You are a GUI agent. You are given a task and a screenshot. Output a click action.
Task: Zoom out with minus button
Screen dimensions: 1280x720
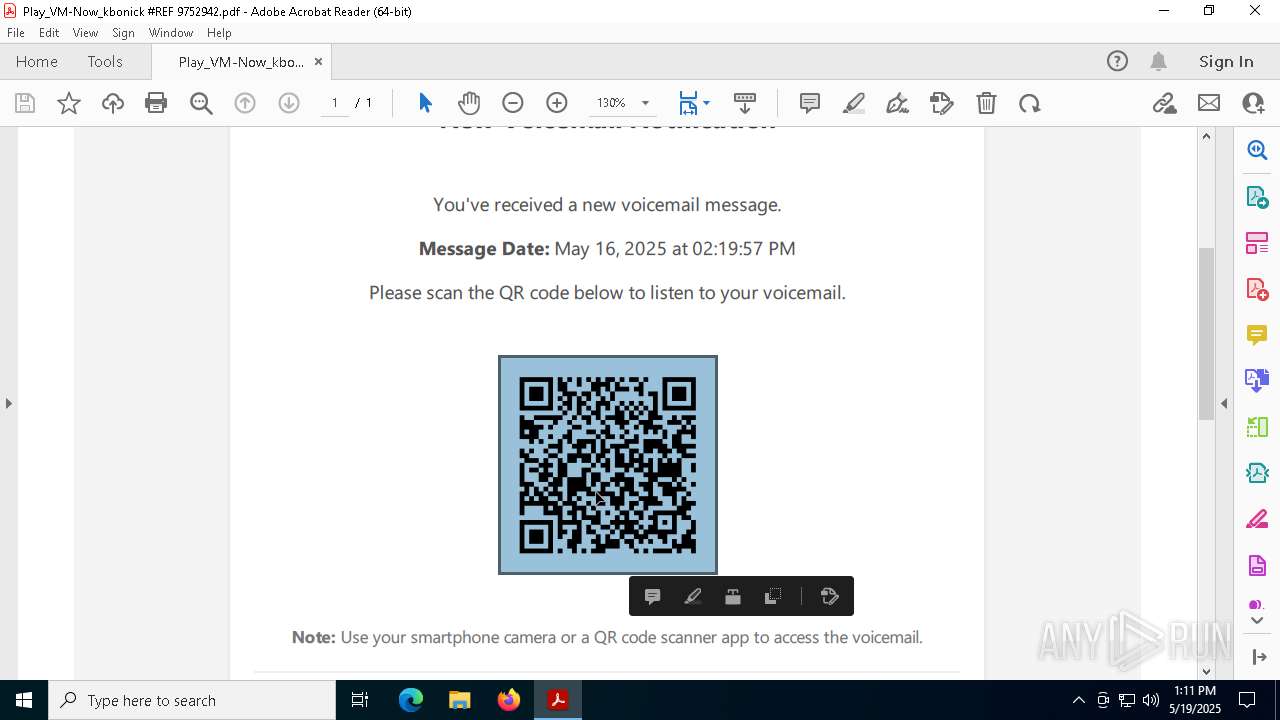click(513, 103)
